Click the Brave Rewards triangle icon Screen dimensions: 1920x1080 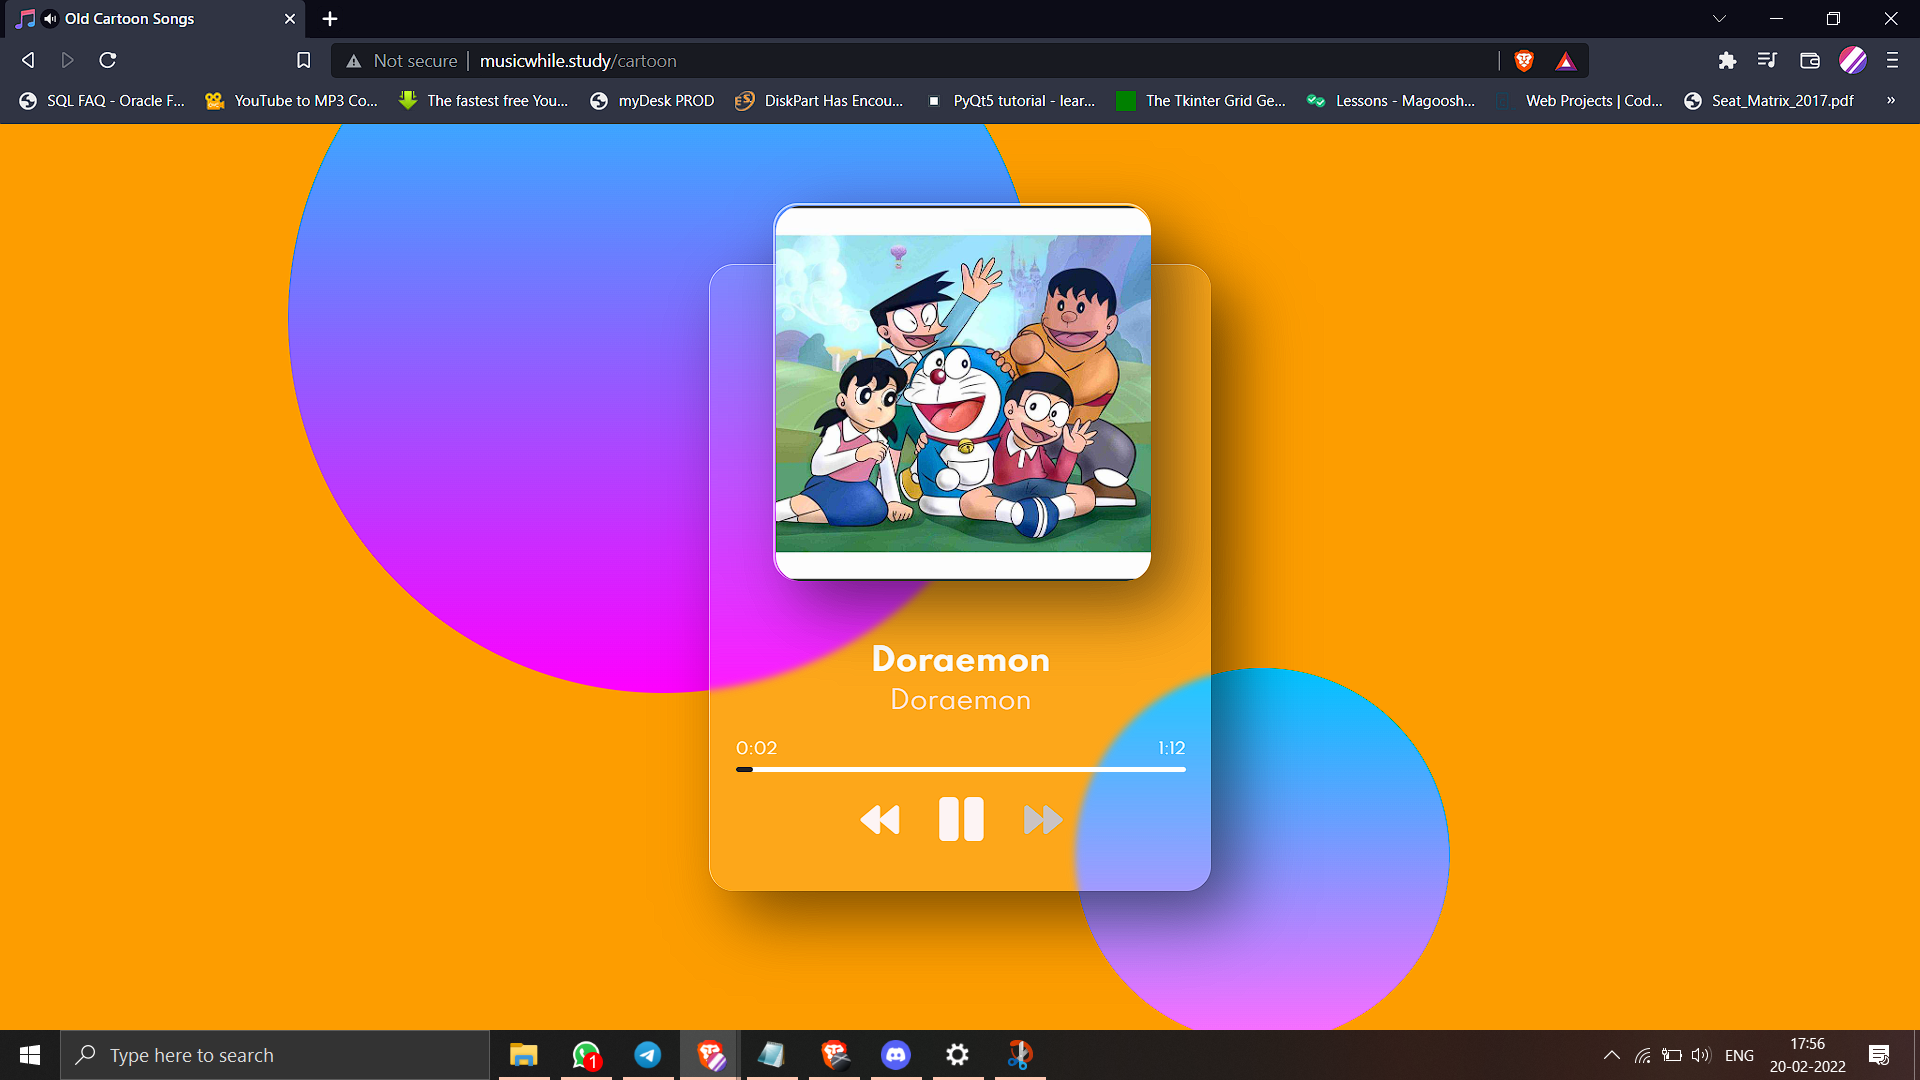pyautogui.click(x=1566, y=61)
